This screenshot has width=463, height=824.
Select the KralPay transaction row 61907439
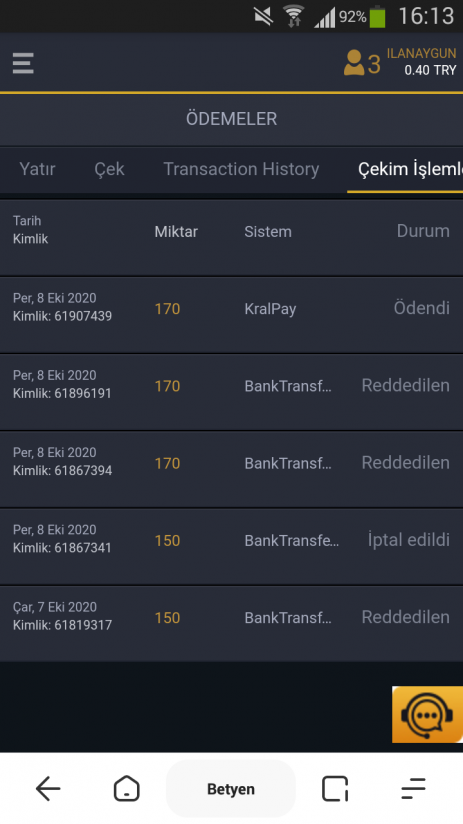[x=231, y=314]
